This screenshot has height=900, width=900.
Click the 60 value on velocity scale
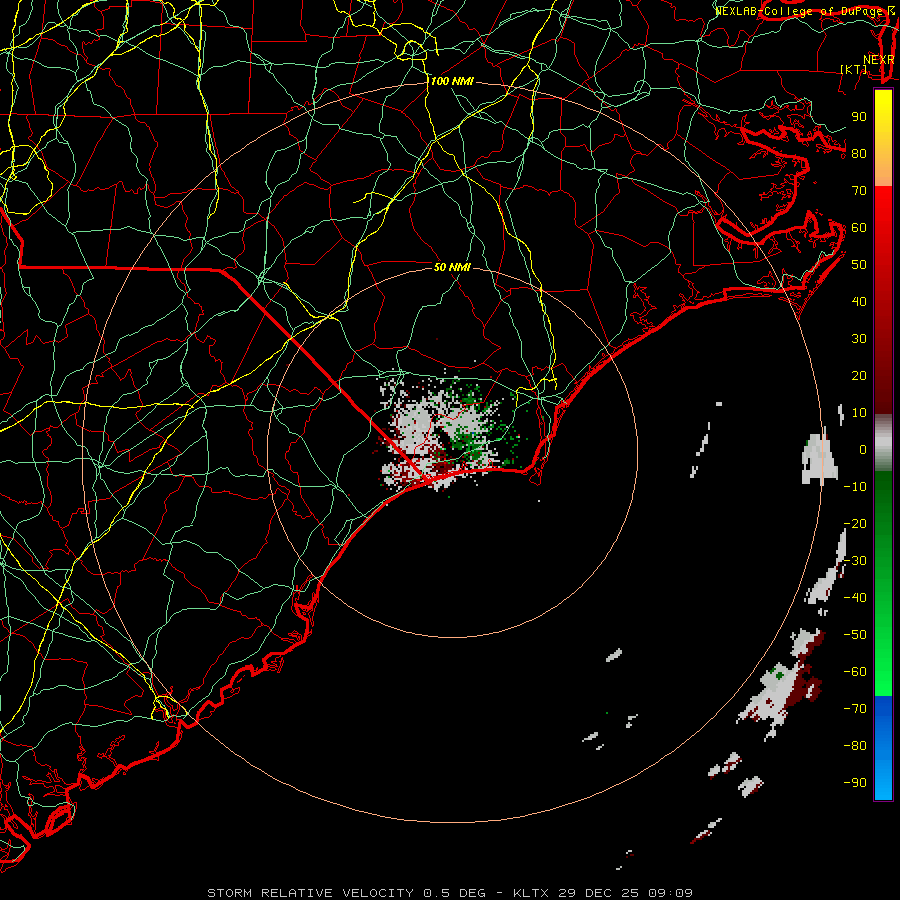pos(859,228)
